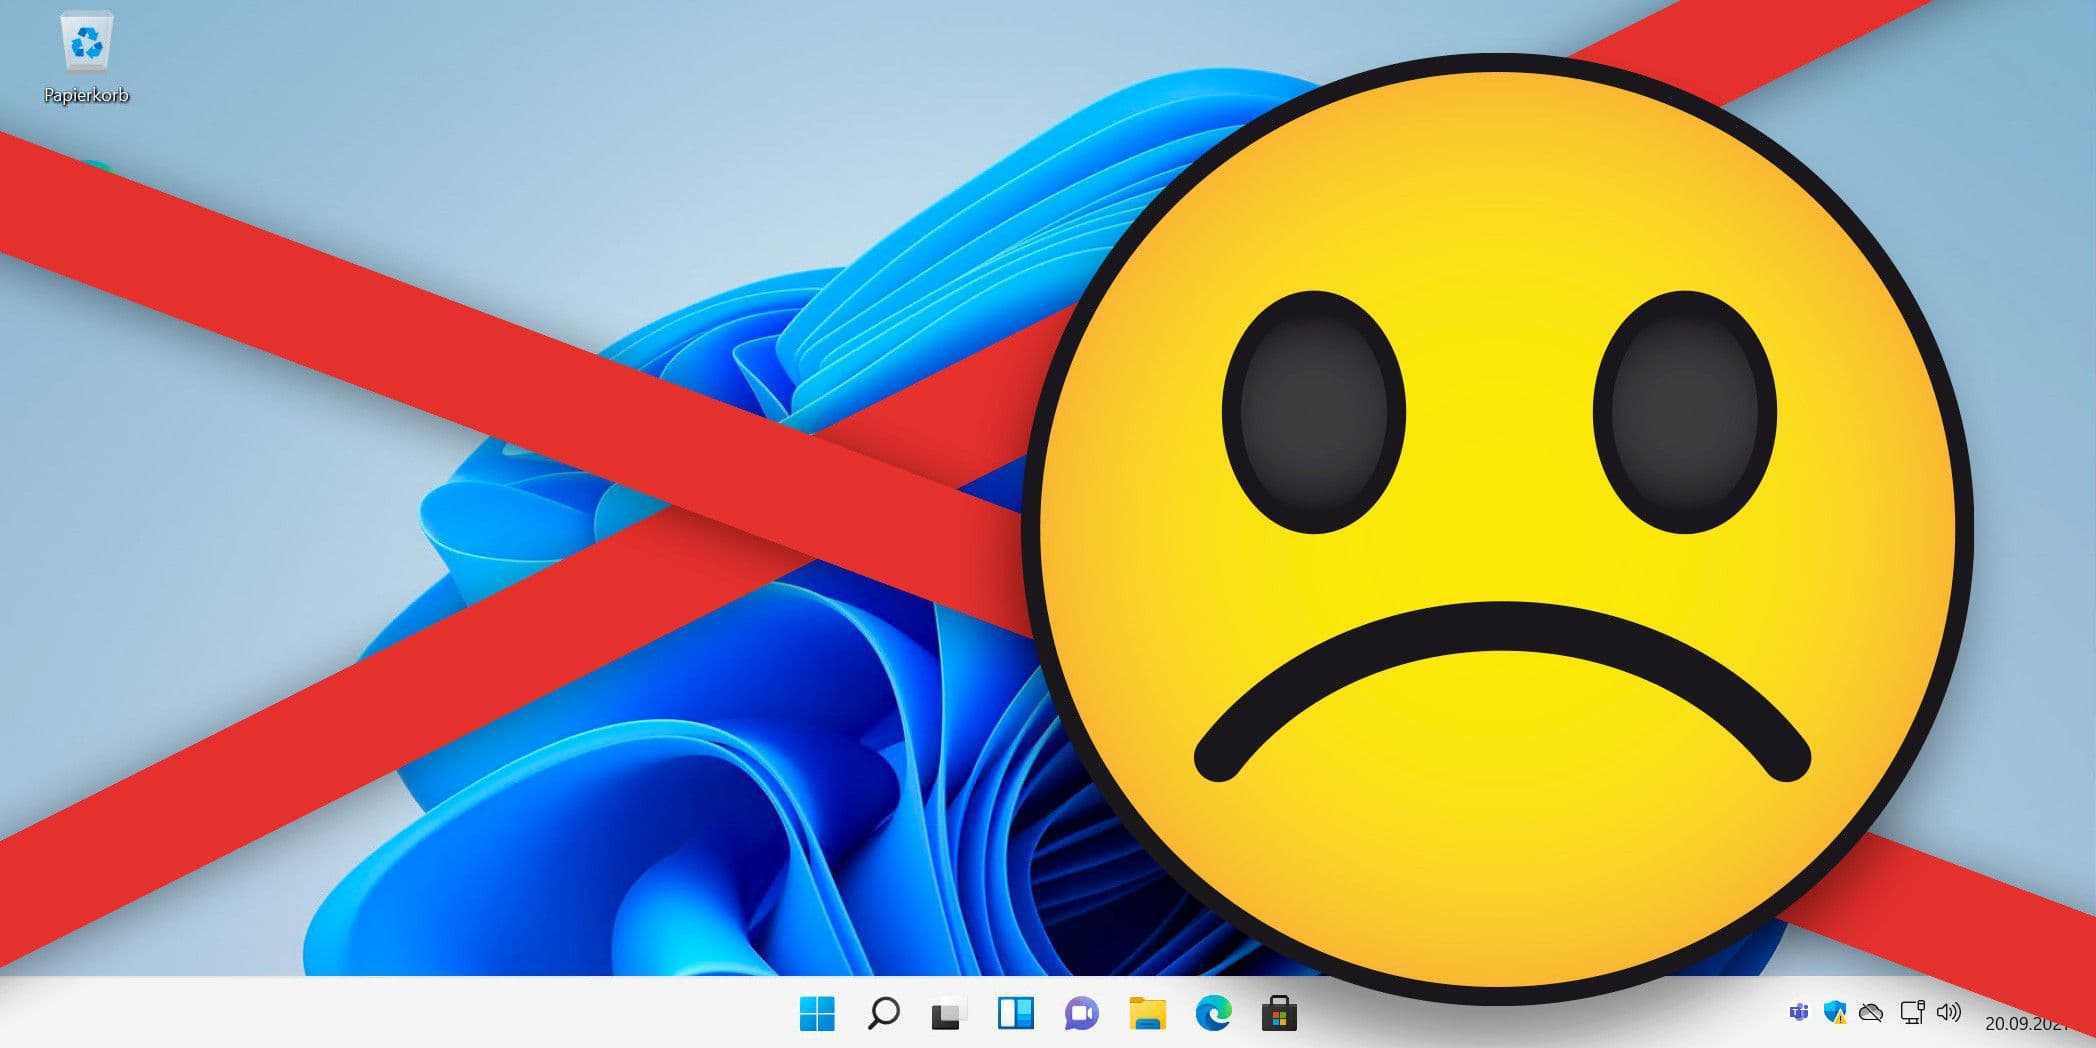Click the 20.09.2021 date in taskbar
Viewport: 2096px width, 1048px height.
[2028, 1023]
